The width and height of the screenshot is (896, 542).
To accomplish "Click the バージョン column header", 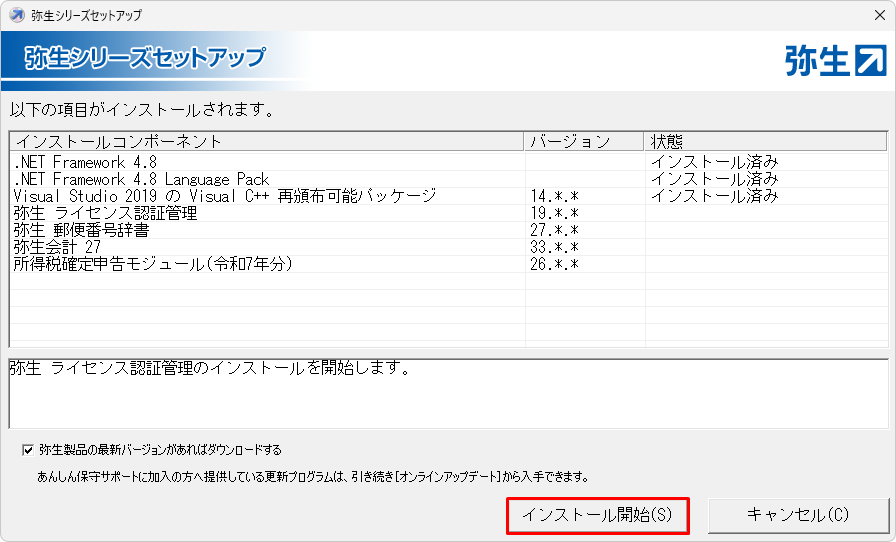I will point(584,141).
